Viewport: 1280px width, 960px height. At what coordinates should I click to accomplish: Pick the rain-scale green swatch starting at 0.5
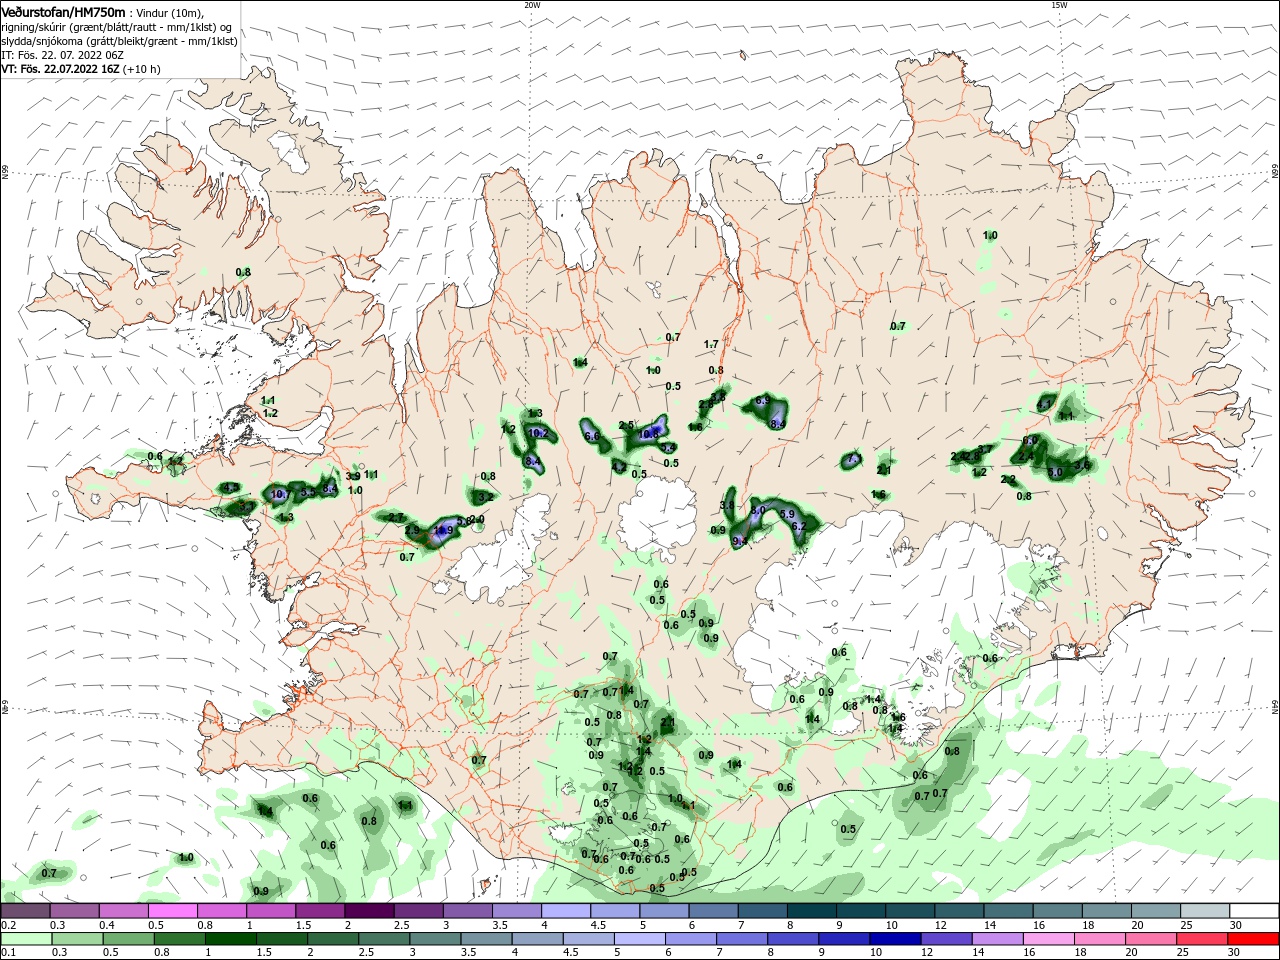click(x=128, y=939)
